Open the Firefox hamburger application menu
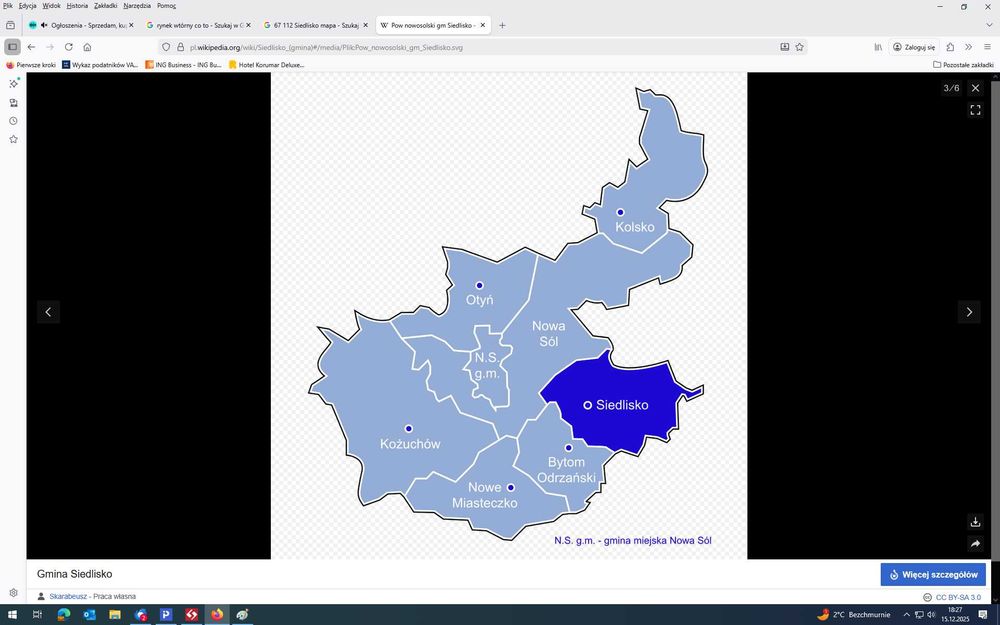Screen dimensions: 1000x625 pyautogui.click(x=987, y=47)
